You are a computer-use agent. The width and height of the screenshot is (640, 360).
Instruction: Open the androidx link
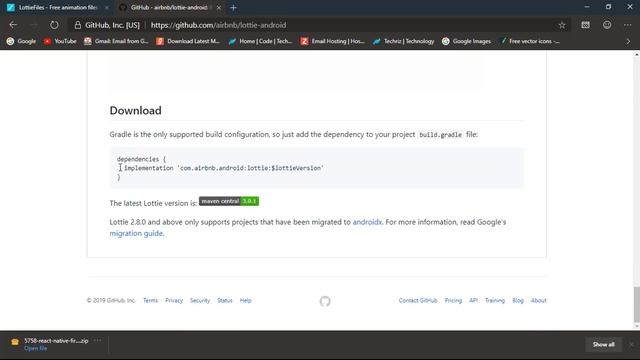point(367,222)
